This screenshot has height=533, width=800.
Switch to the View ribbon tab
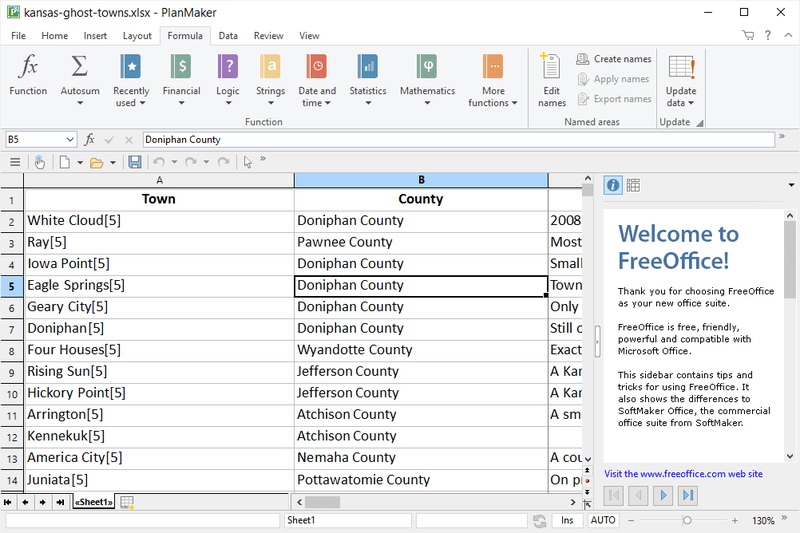(309, 36)
